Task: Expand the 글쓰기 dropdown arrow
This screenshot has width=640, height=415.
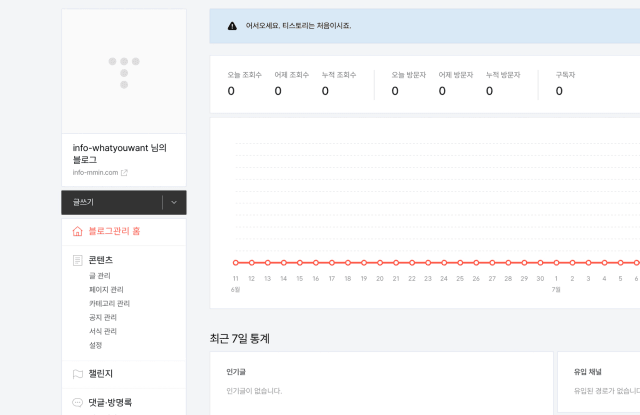Action: click(x=174, y=202)
